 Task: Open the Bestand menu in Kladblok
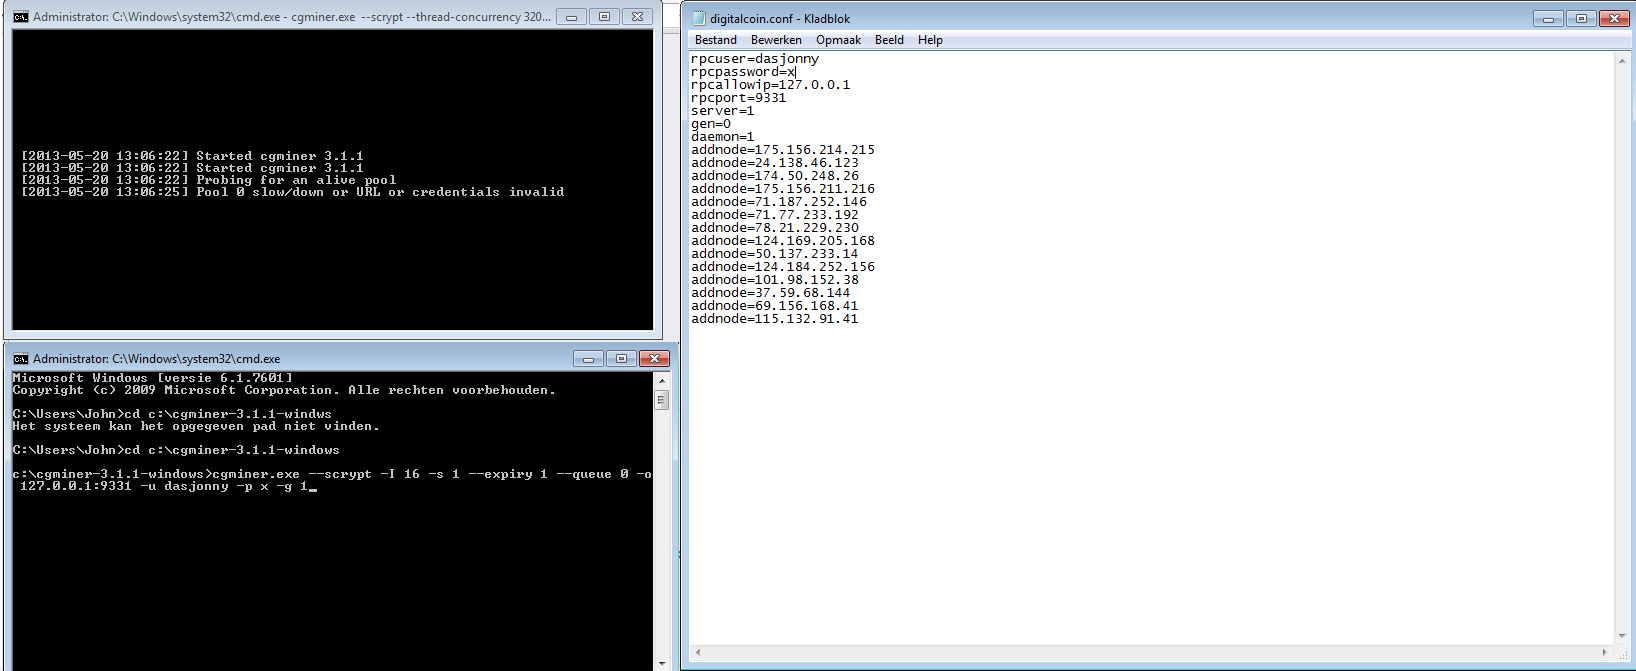(715, 40)
